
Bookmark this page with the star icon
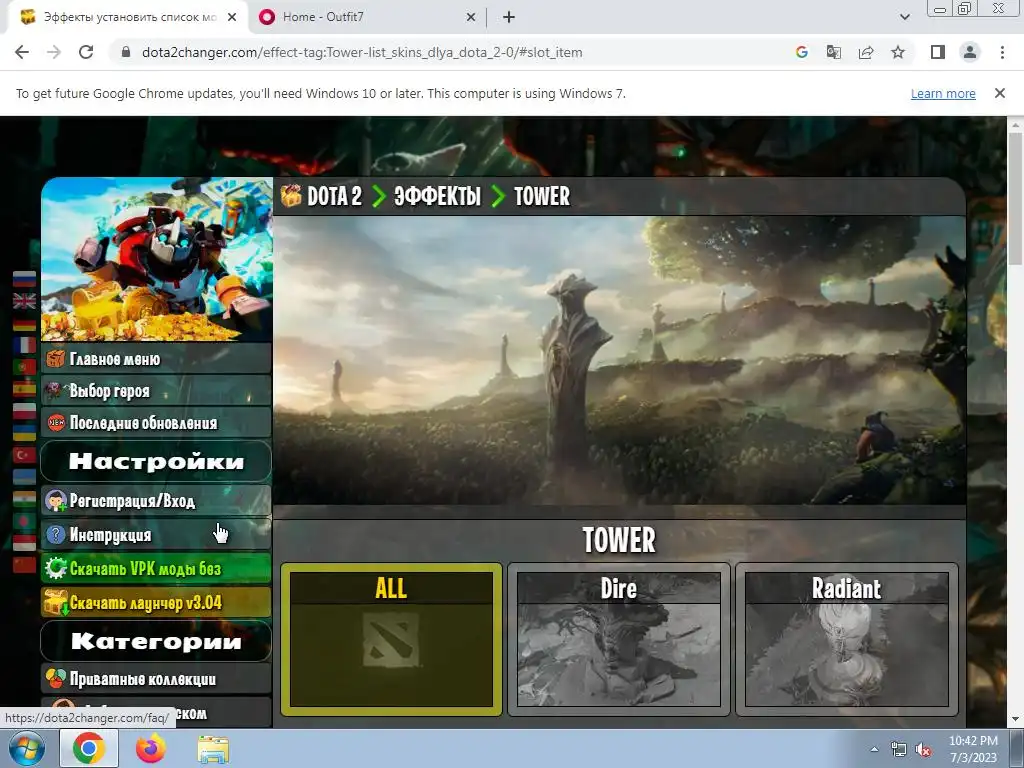898,52
